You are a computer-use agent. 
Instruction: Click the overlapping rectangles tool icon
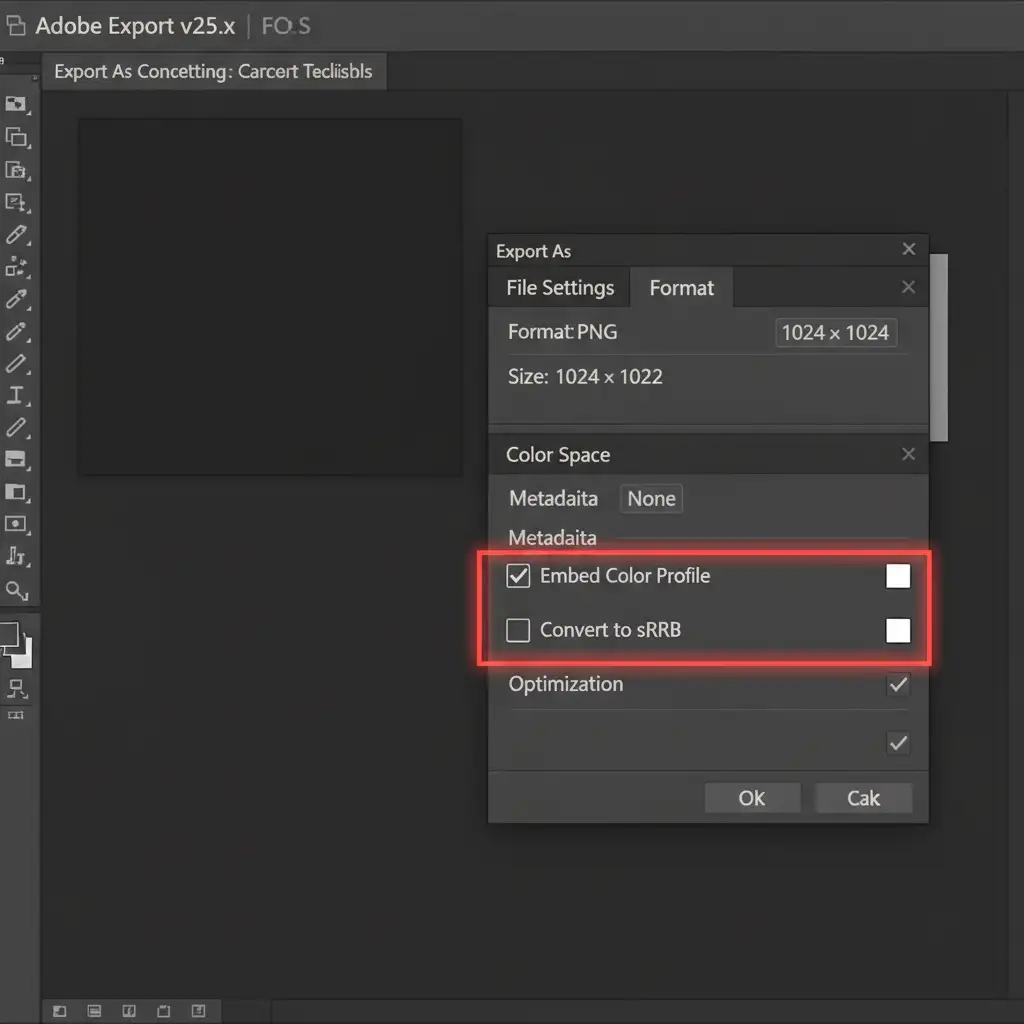click(16, 138)
